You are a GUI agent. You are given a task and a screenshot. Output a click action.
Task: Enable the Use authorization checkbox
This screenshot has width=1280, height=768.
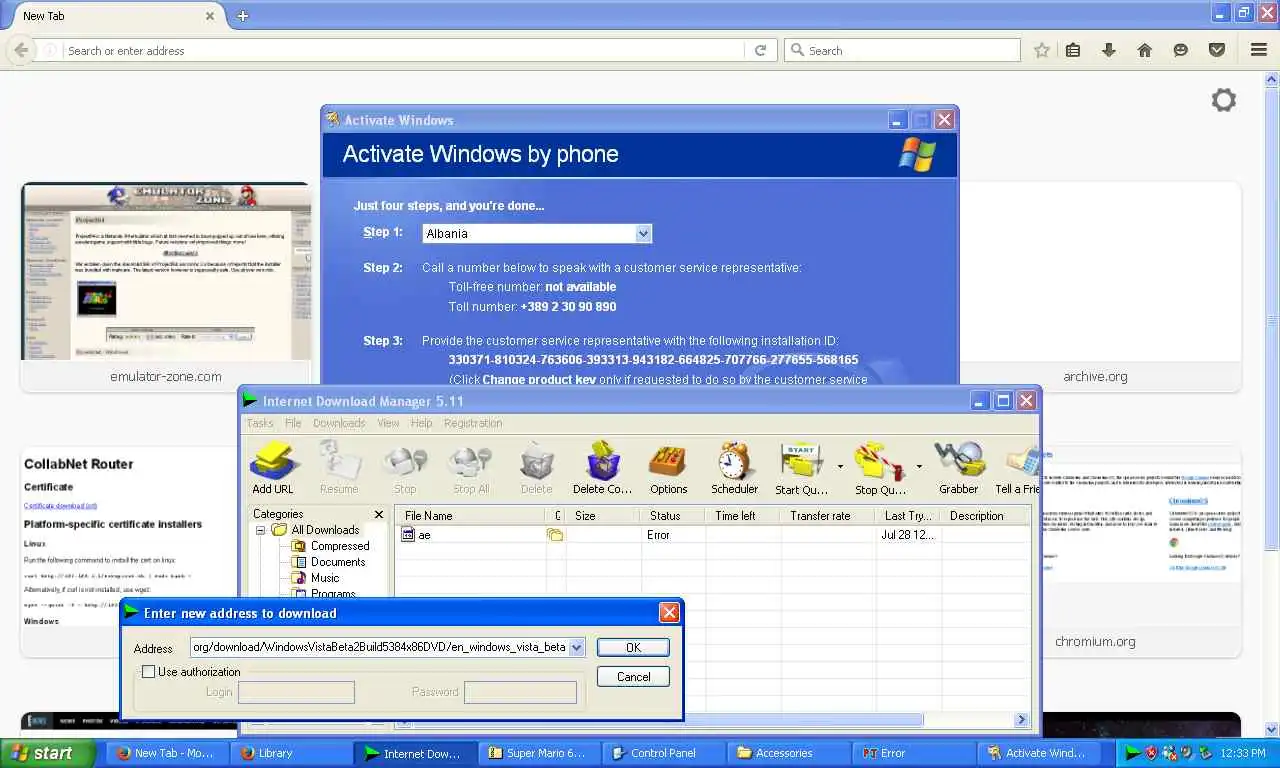coord(149,672)
